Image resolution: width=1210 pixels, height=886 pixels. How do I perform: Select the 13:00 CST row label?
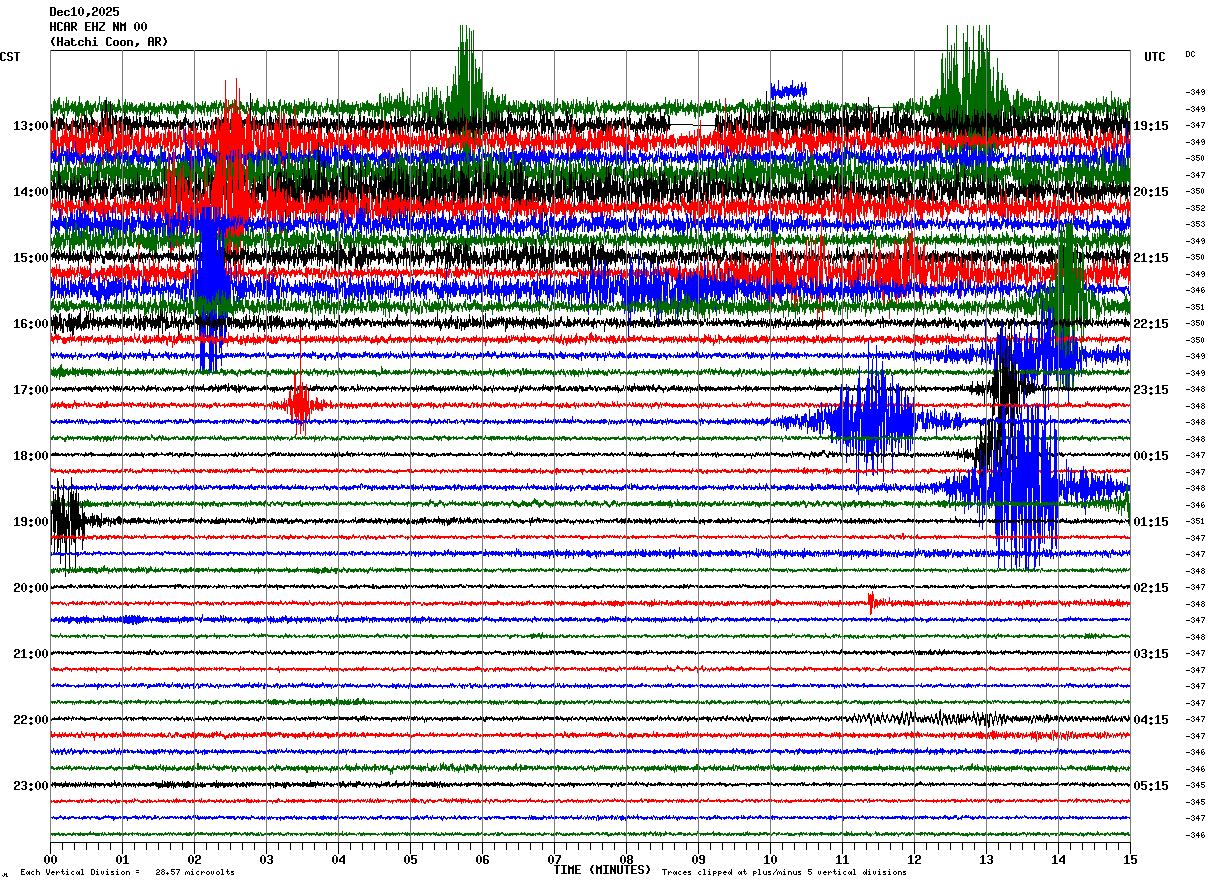coord(30,126)
